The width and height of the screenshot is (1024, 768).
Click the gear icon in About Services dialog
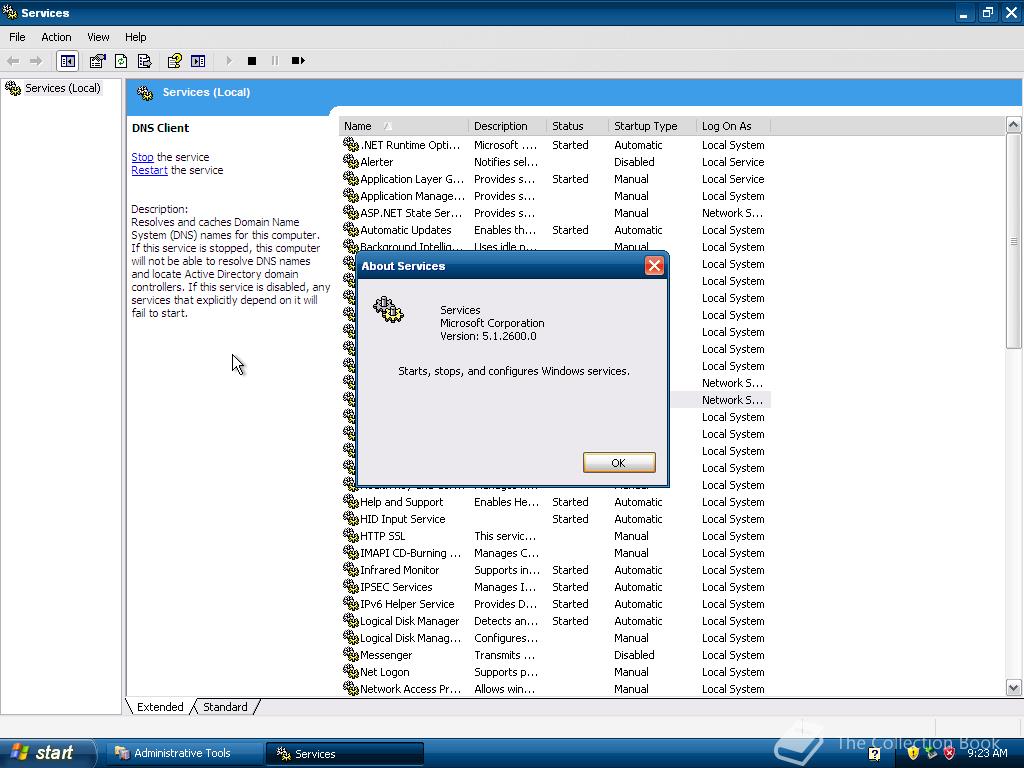[x=389, y=310]
